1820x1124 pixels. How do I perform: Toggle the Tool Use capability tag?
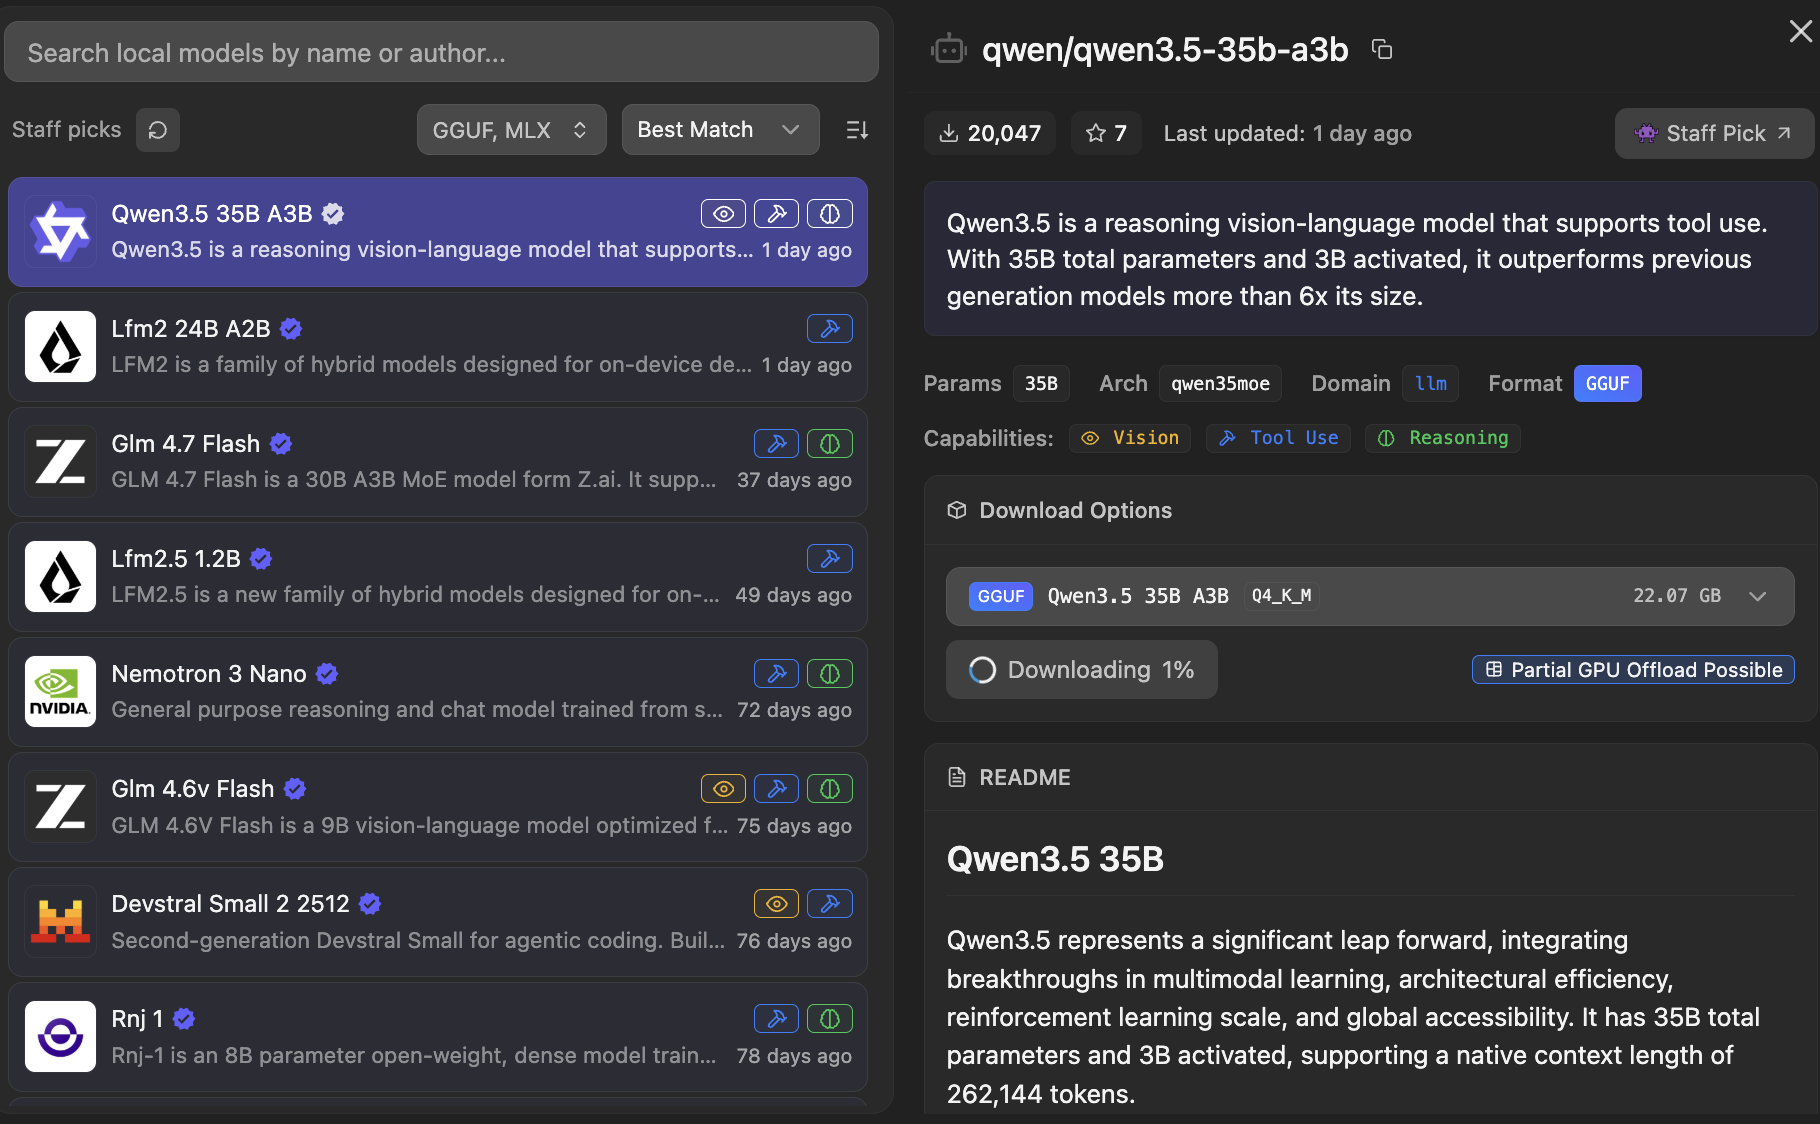coord(1278,438)
